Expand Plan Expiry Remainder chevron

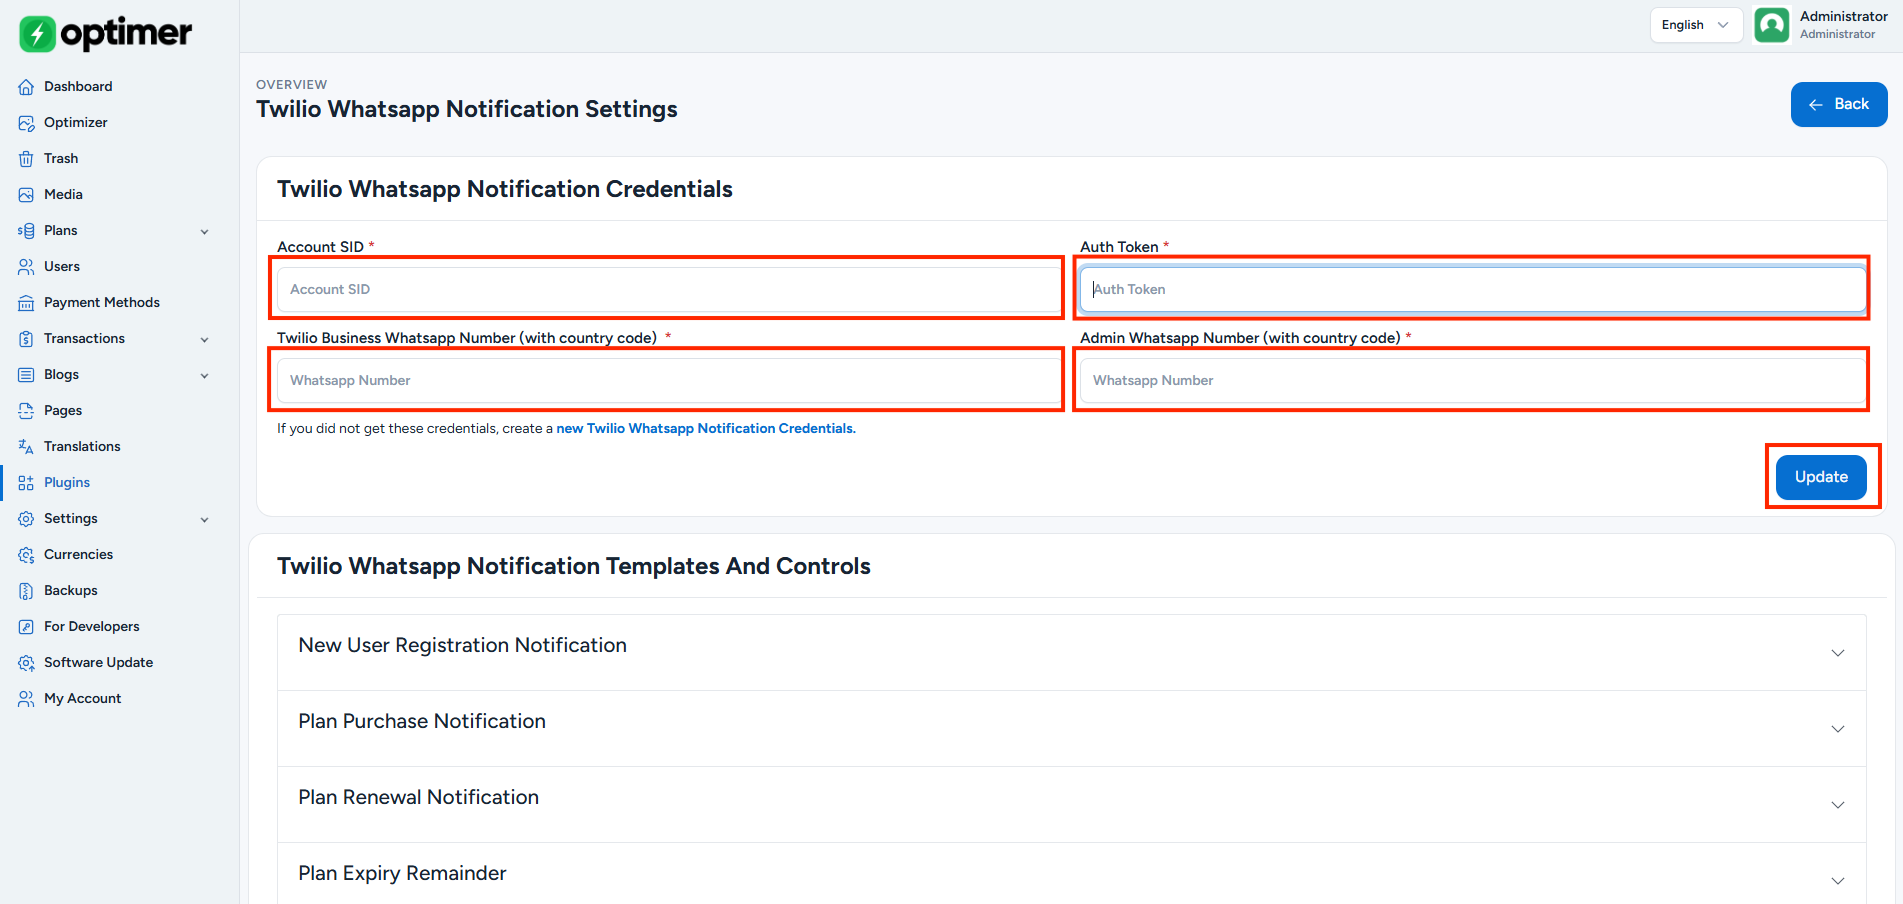(1837, 881)
